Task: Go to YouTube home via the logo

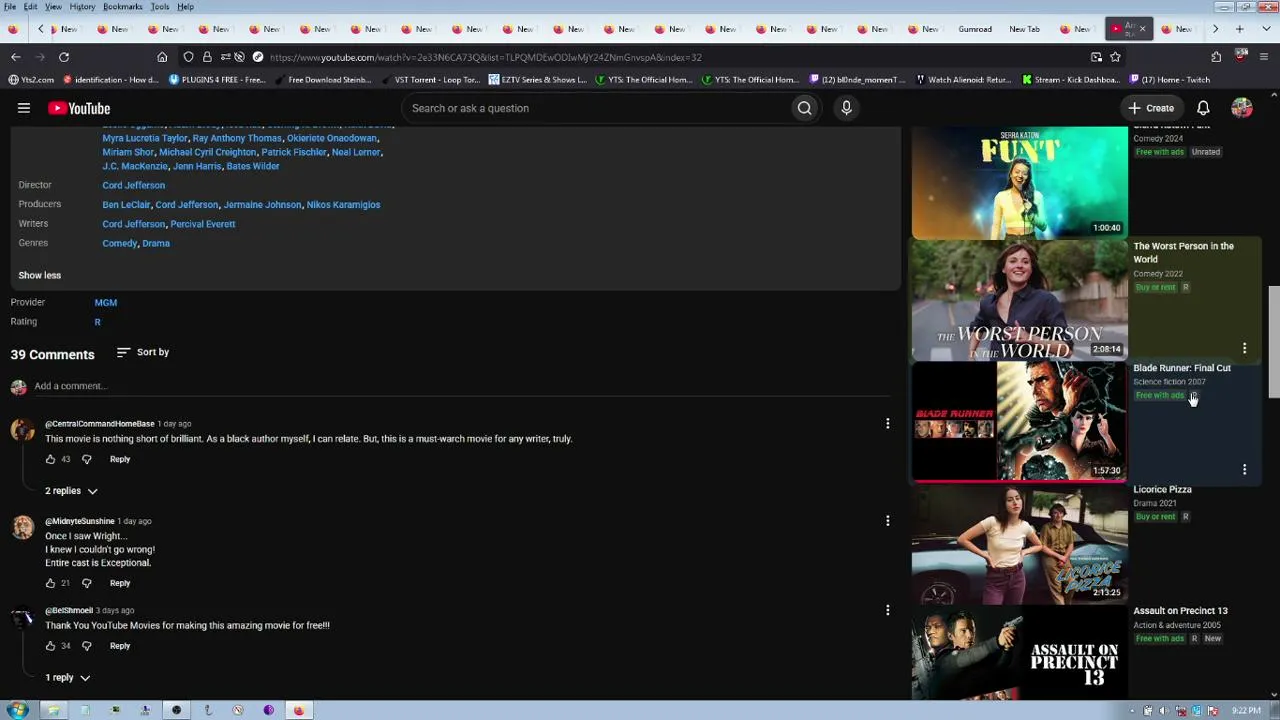Action: (79, 108)
